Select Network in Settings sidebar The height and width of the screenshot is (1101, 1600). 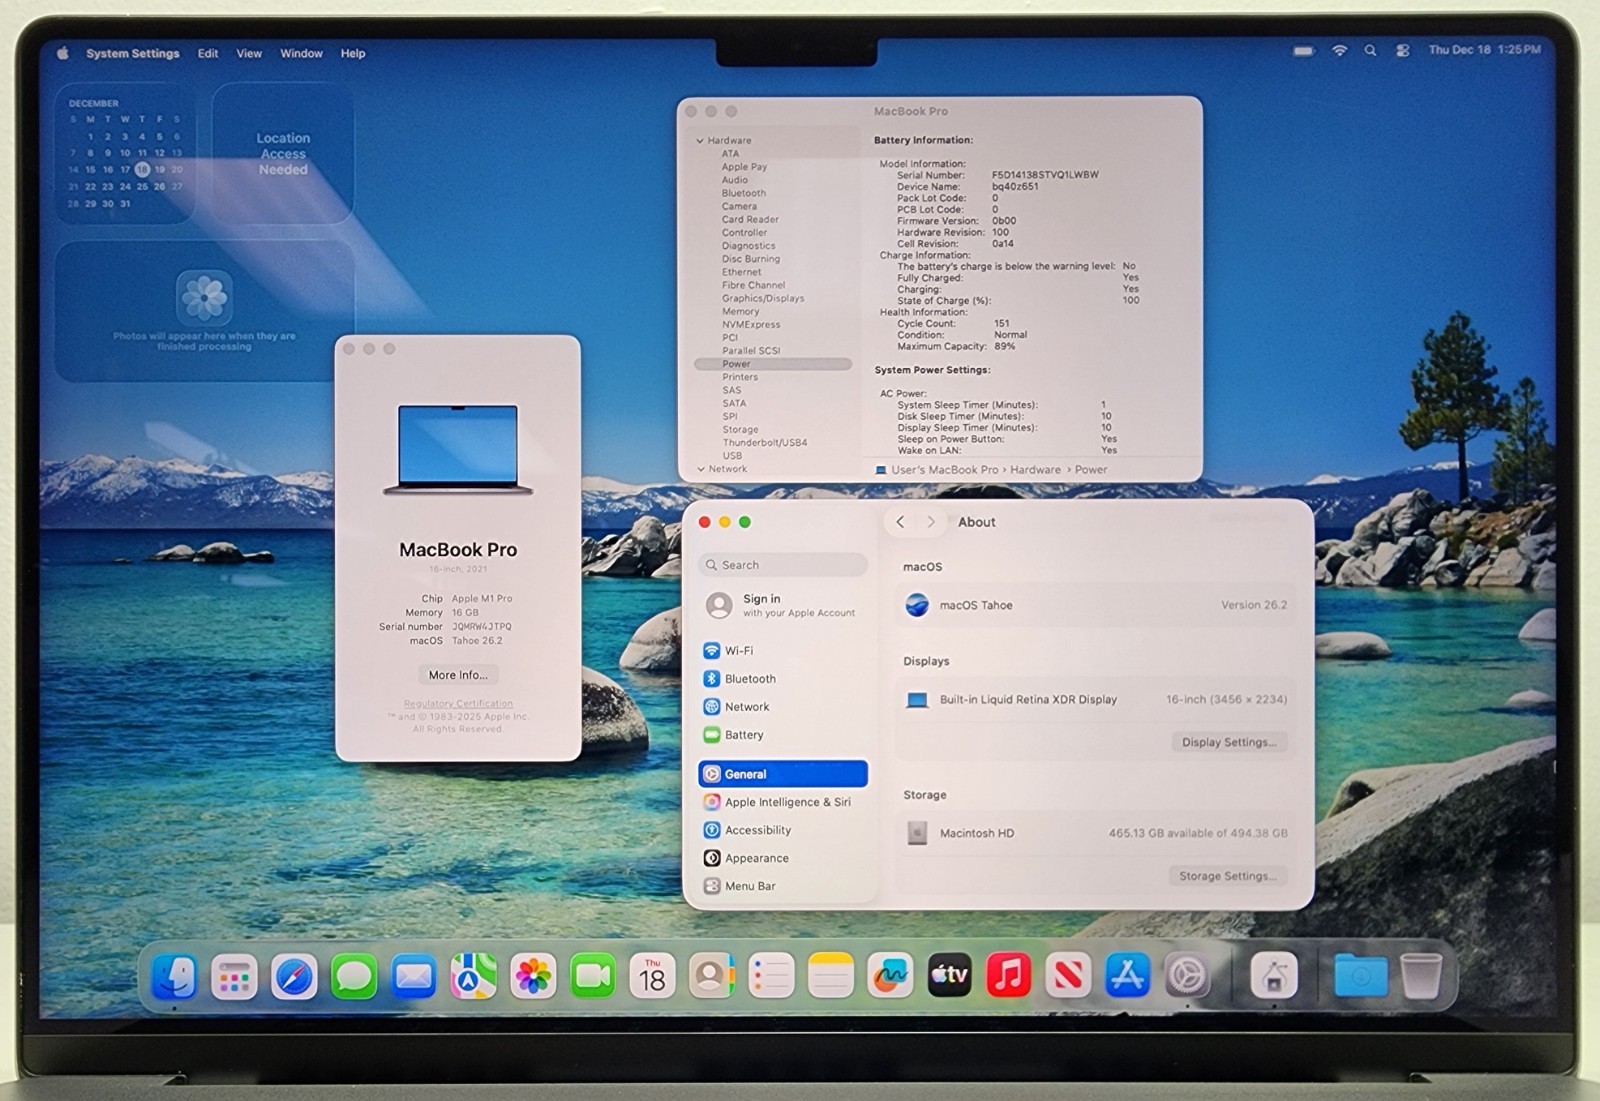(783, 706)
